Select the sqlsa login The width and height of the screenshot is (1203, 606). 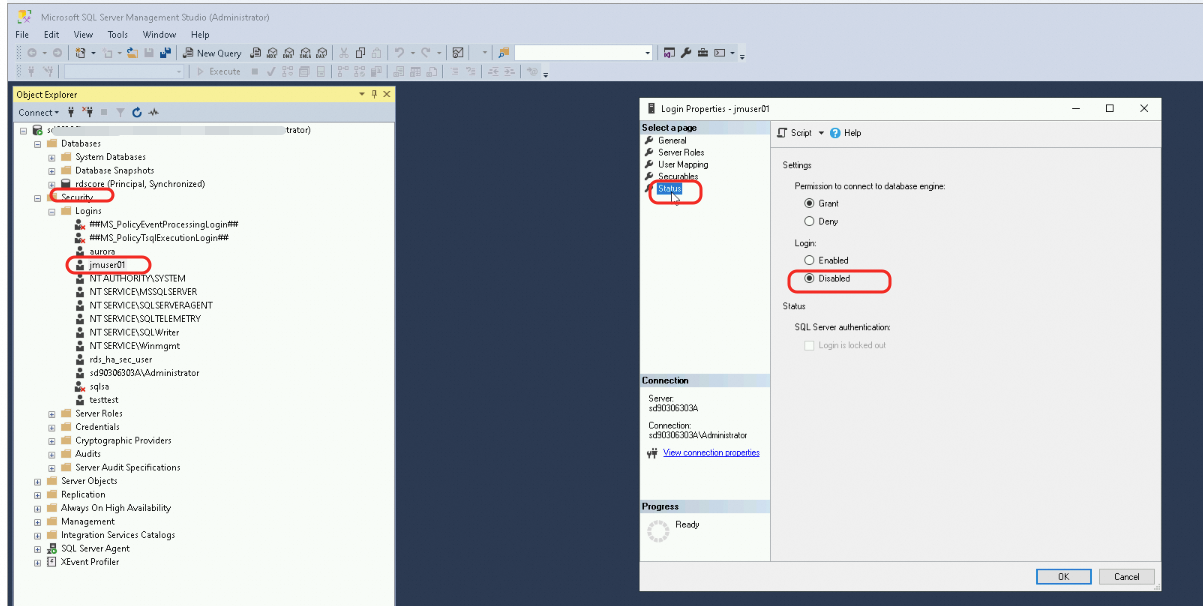99,386
